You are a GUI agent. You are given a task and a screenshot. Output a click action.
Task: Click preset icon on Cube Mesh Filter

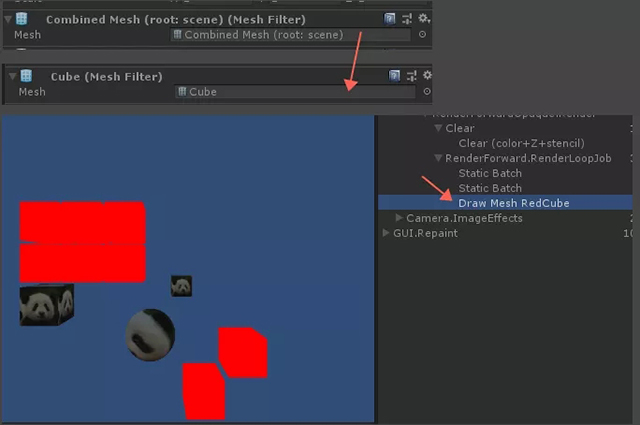click(411, 75)
